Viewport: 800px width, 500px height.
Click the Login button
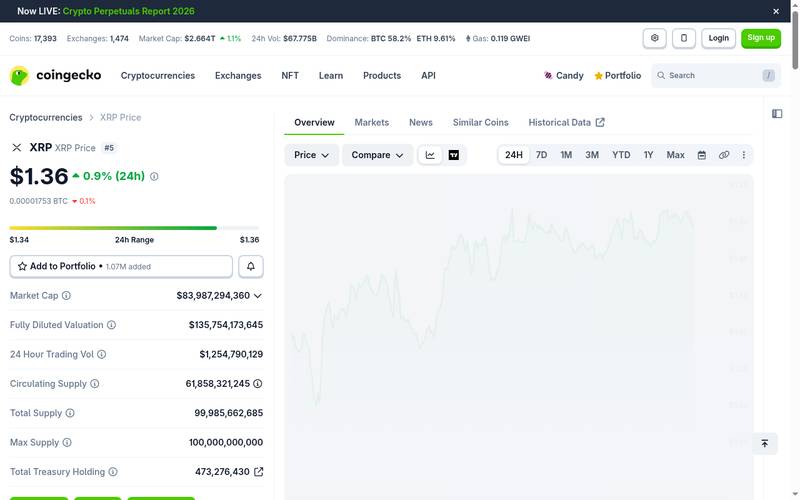tap(718, 38)
